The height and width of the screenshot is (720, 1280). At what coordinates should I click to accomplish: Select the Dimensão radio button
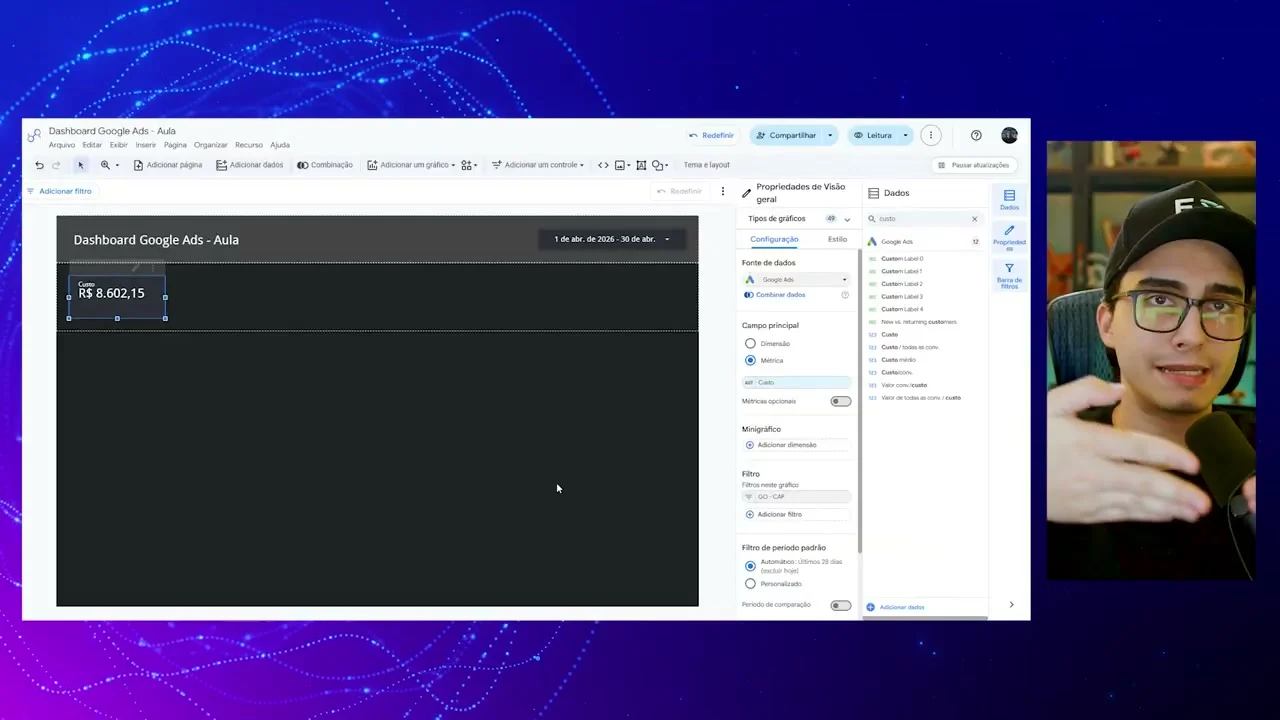click(750, 344)
